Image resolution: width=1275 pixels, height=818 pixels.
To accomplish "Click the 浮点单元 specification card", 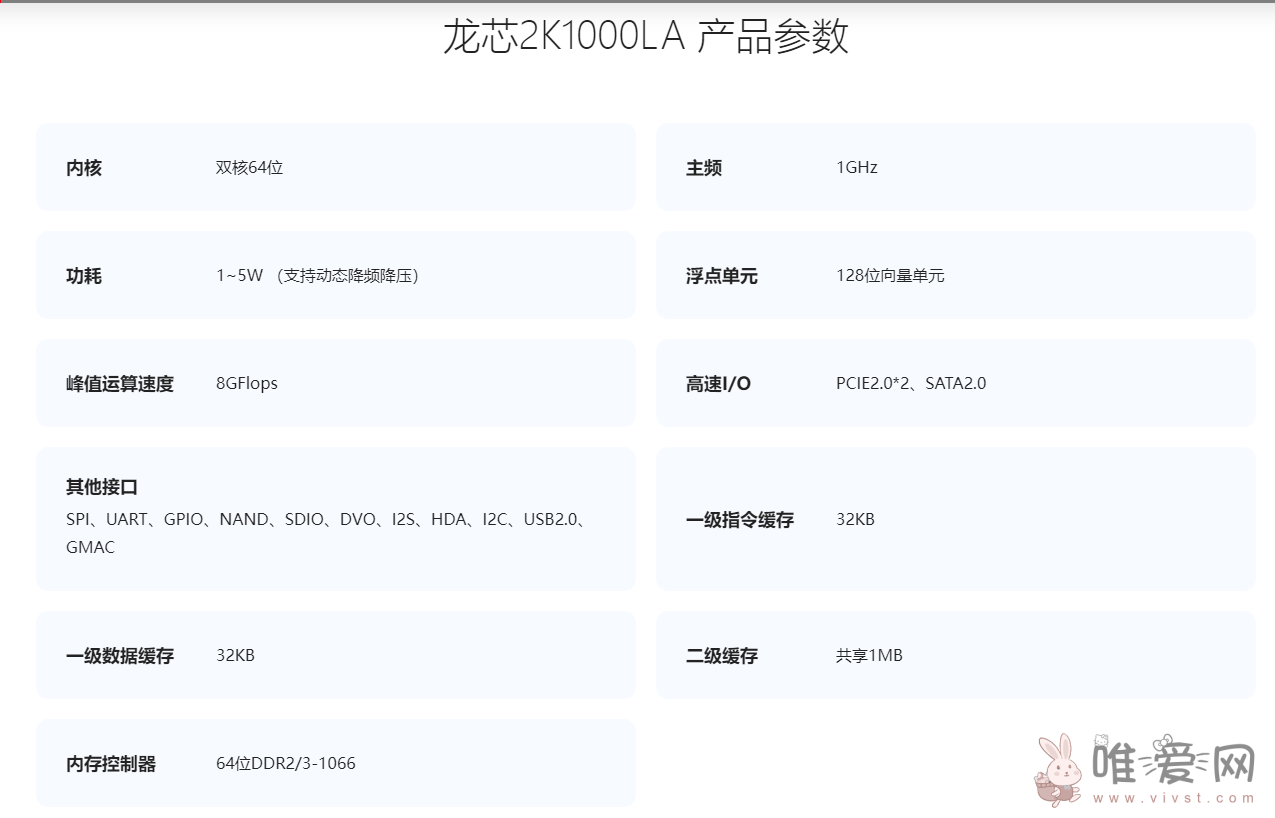I will [x=955, y=275].
